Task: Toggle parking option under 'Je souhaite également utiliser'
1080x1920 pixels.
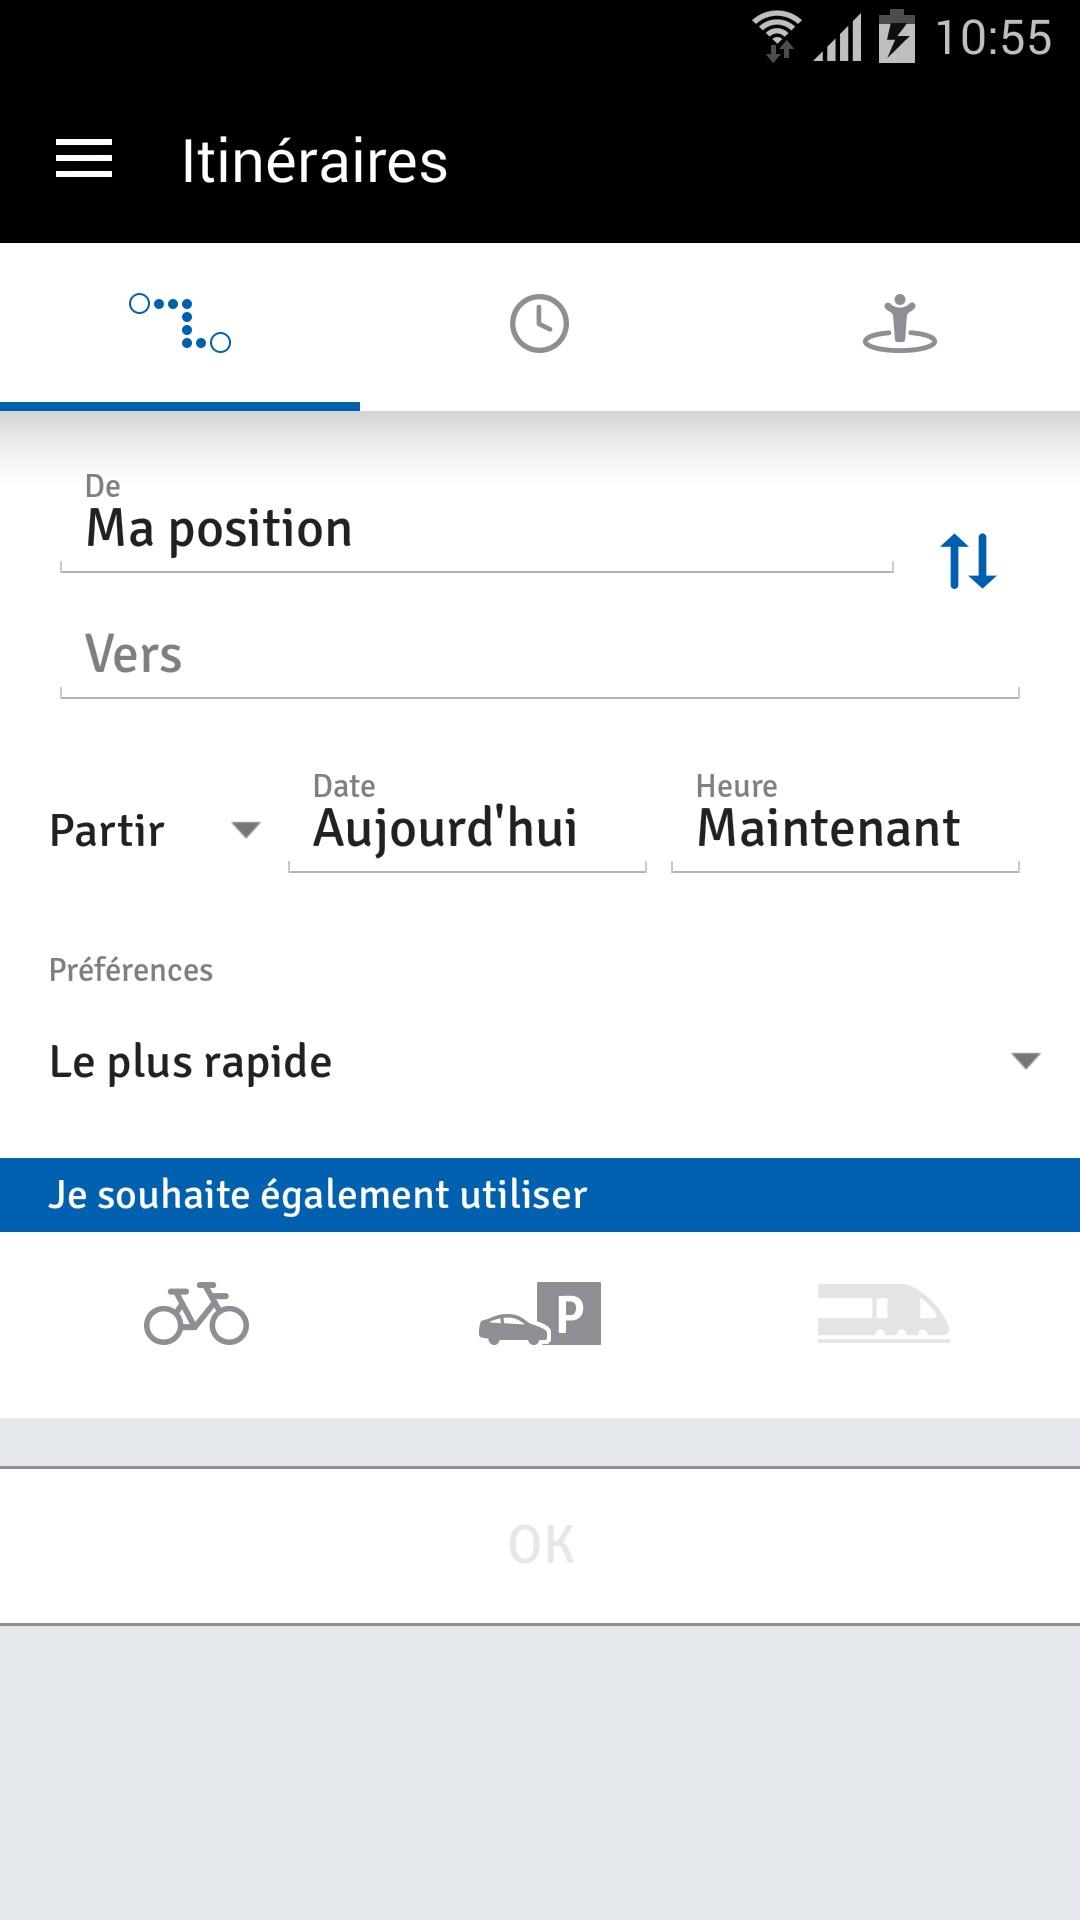Action: click(x=540, y=1315)
